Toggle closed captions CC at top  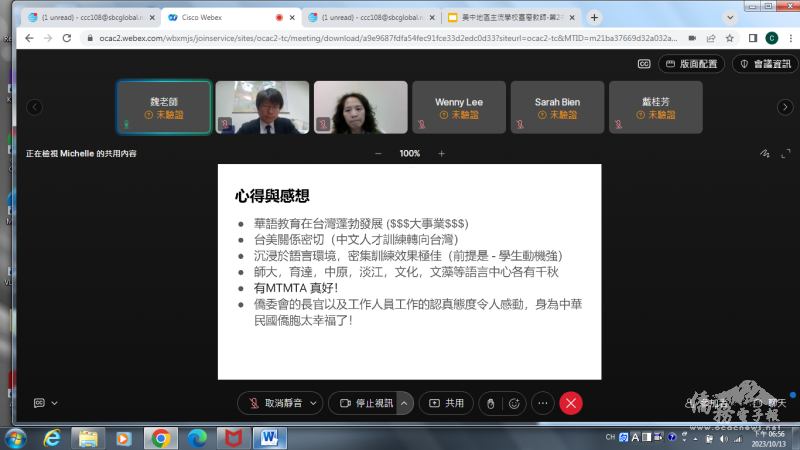[644, 64]
